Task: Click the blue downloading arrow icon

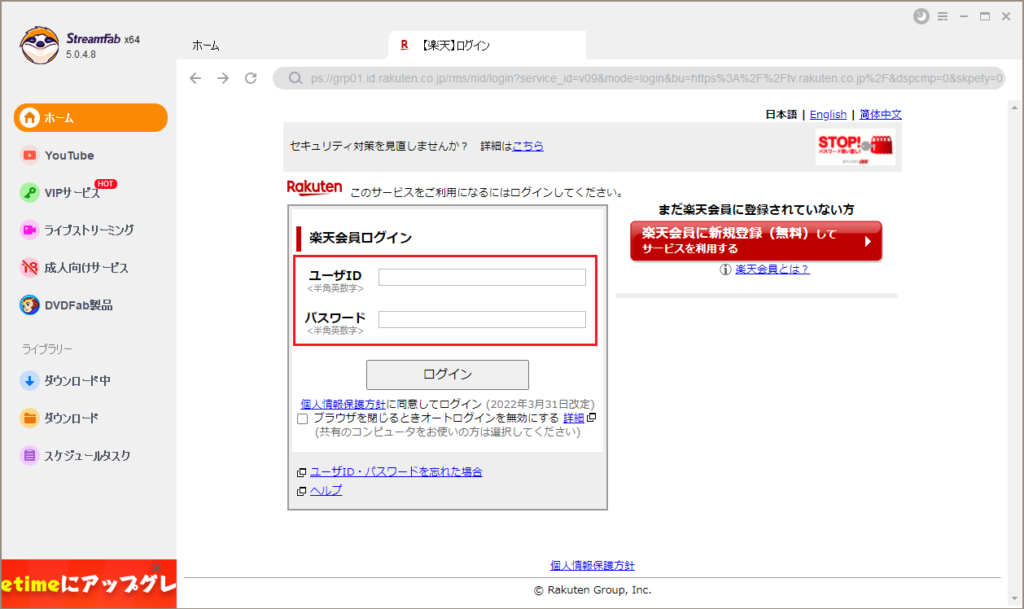Action: [29, 381]
